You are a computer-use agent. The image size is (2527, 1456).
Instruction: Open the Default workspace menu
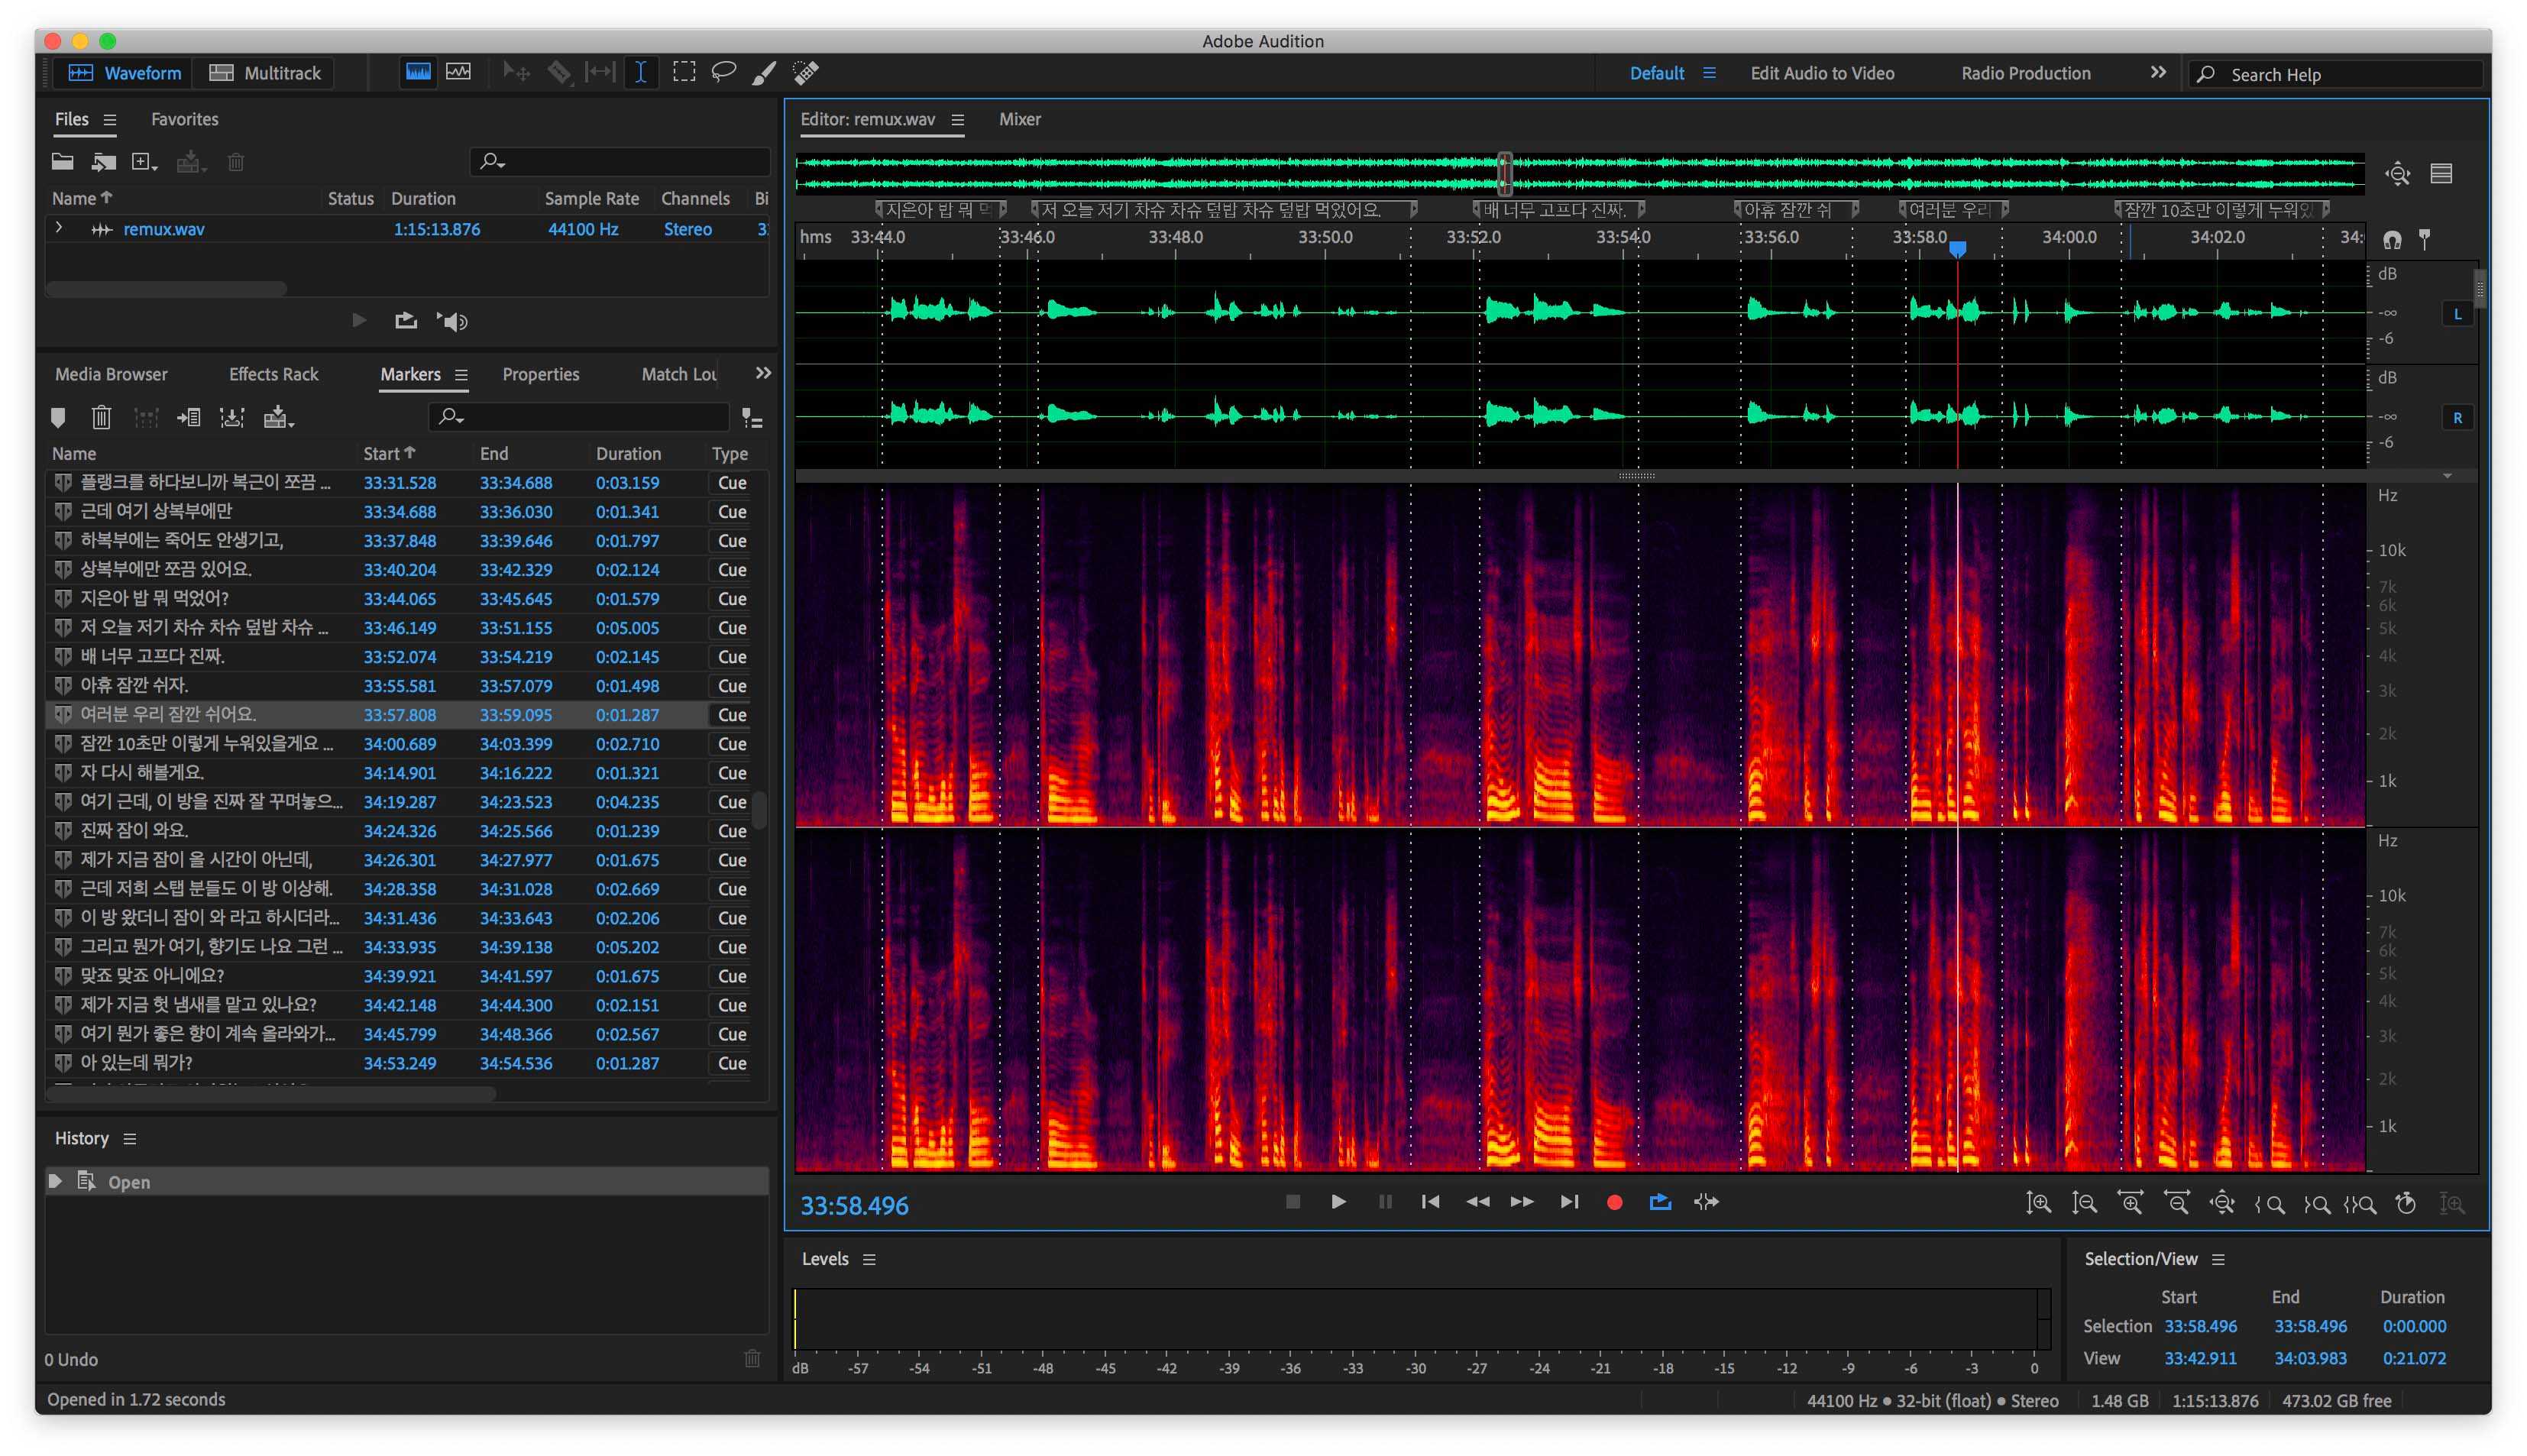pyautogui.click(x=1709, y=73)
